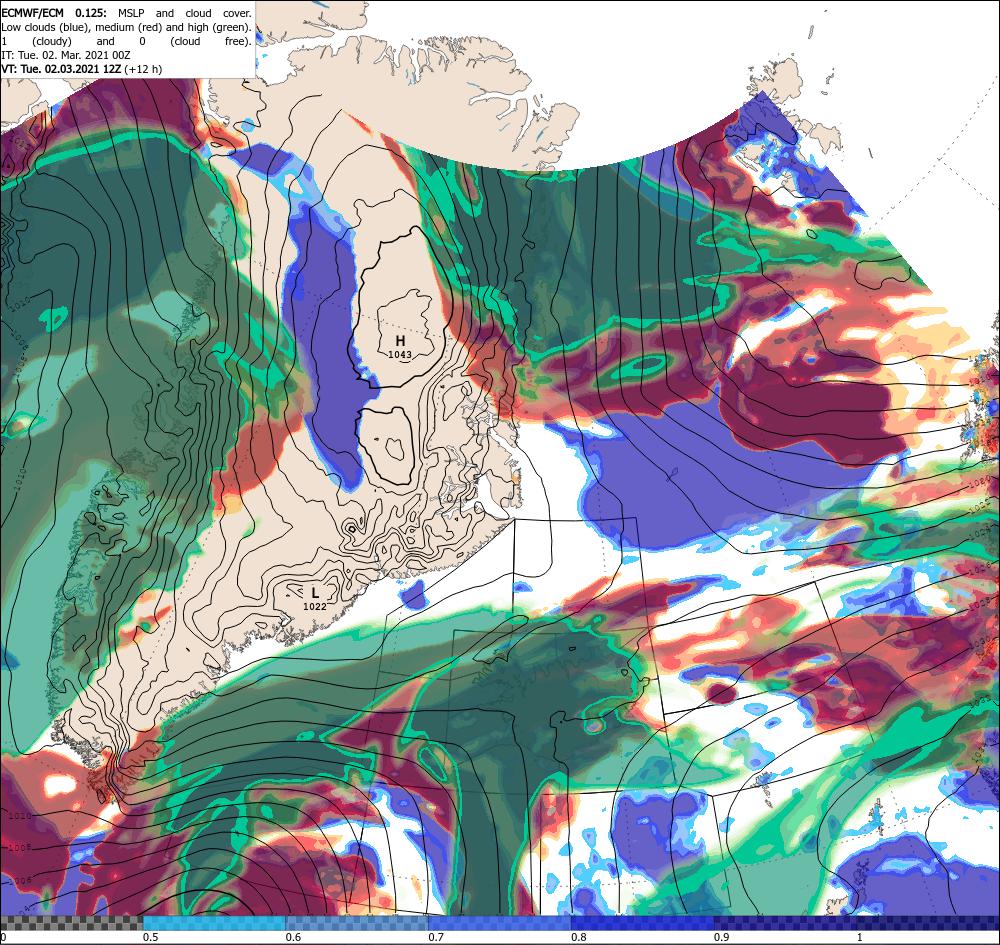Click the 0.8–0.9 dark blue colorbar segment
The width and height of the screenshot is (1000, 945).
(643, 923)
